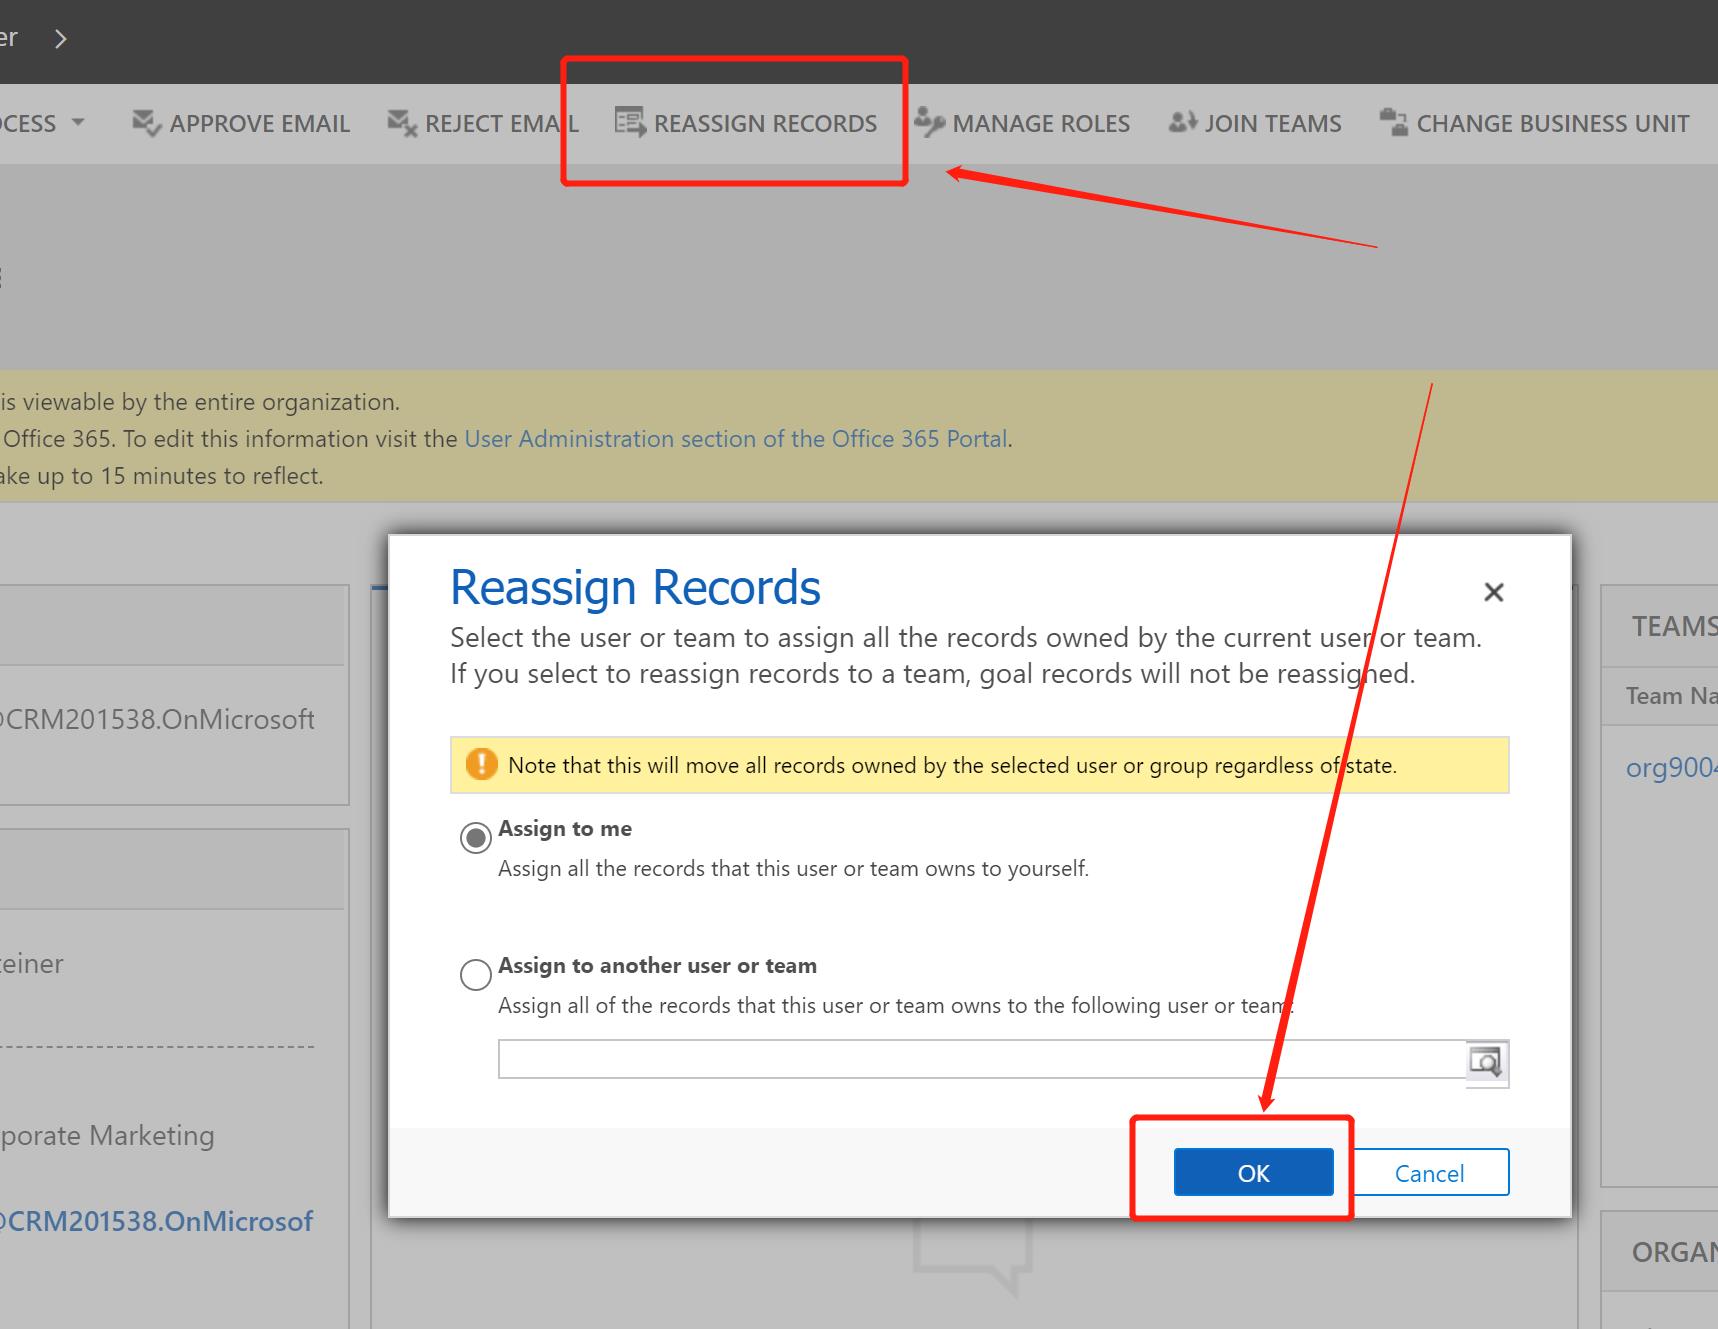Confirm reassignment with the OK button

1253,1172
